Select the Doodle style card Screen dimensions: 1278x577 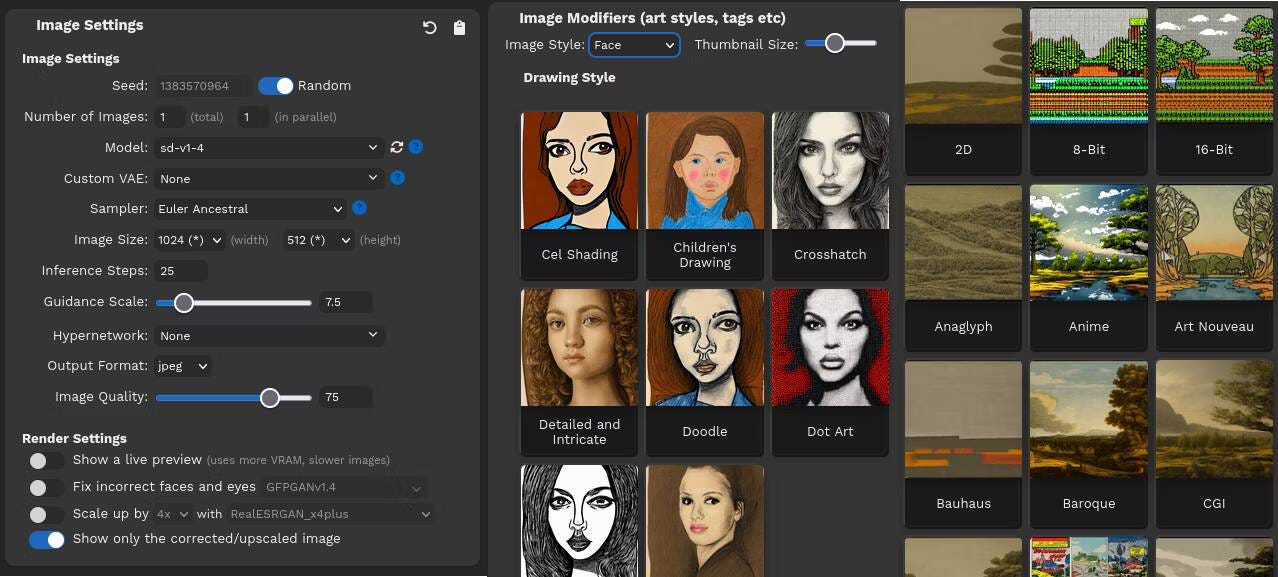[705, 372]
